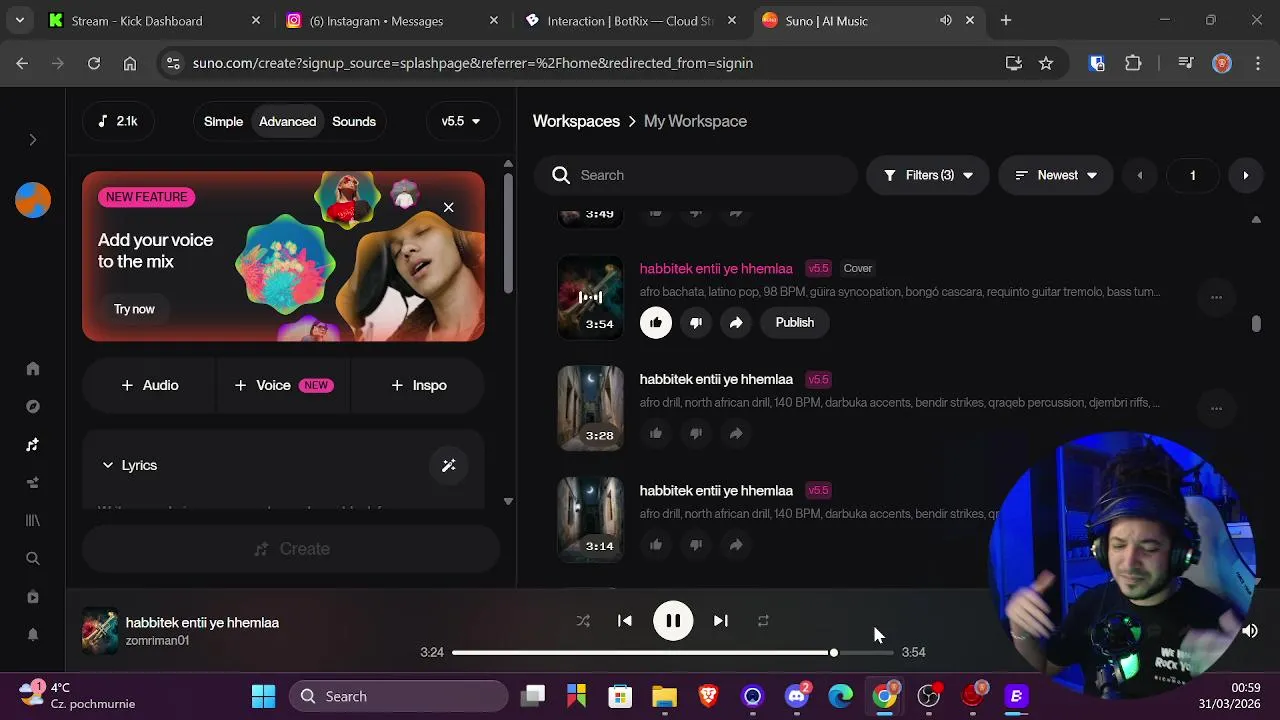Switch to Kick Dashboard browser tab
Screen dimensions: 1280x720
pos(156,20)
